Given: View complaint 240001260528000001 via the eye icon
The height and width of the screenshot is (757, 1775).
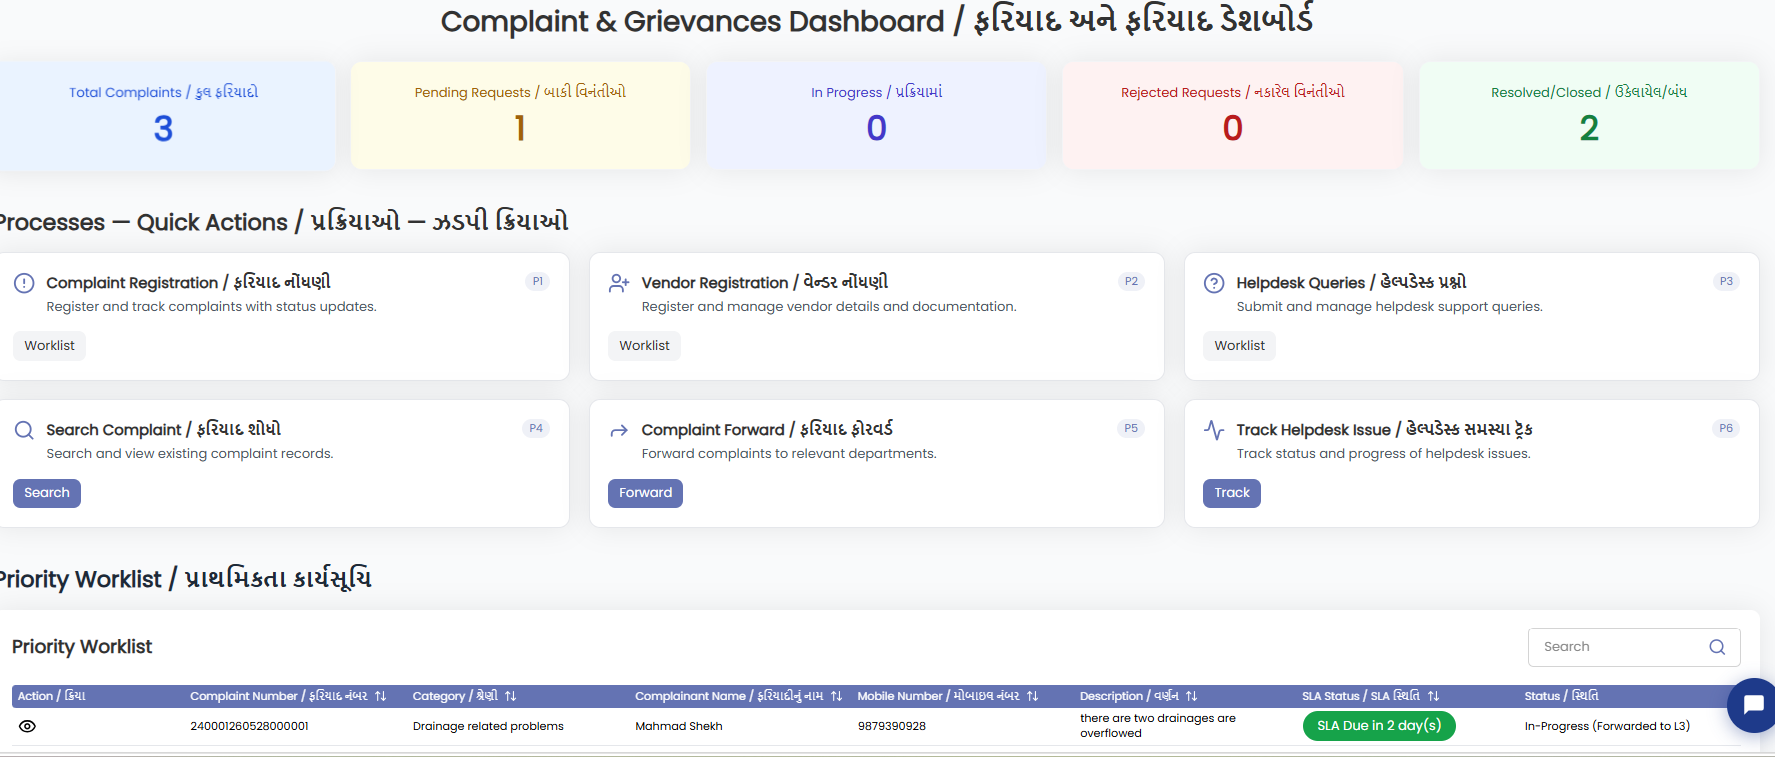Looking at the screenshot, I should (27, 726).
